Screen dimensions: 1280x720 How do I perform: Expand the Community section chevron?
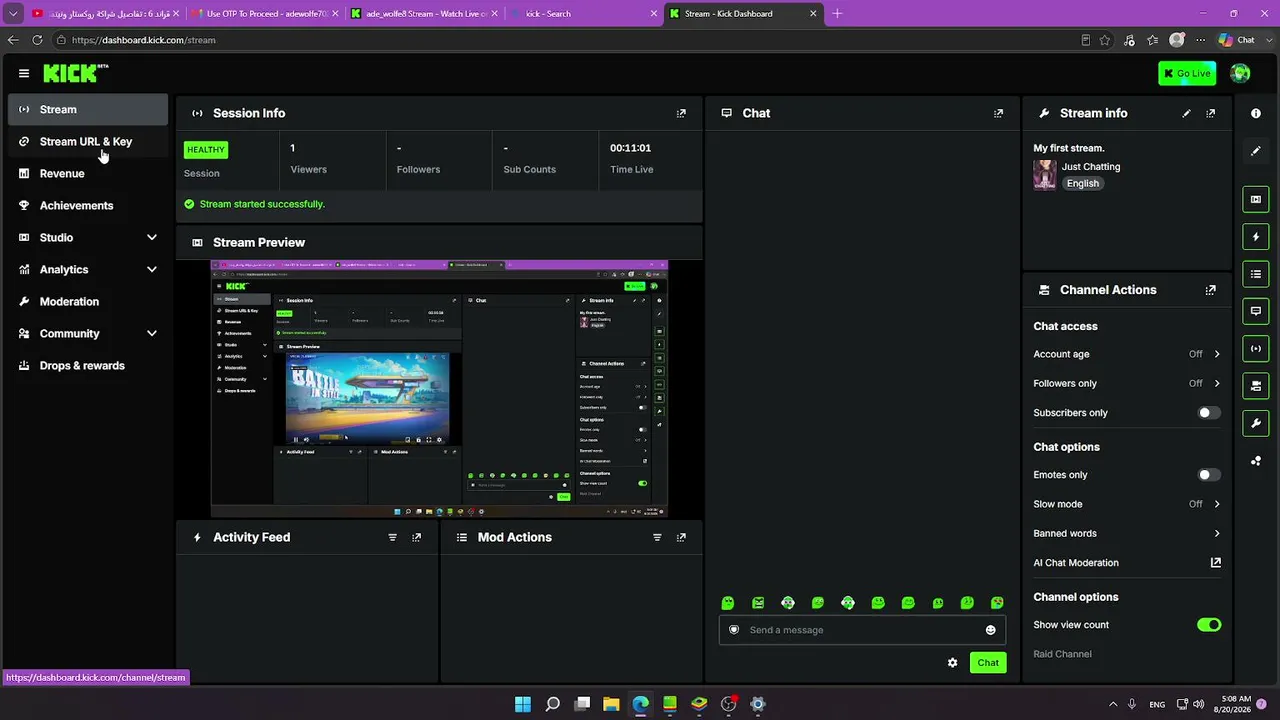[x=152, y=334]
